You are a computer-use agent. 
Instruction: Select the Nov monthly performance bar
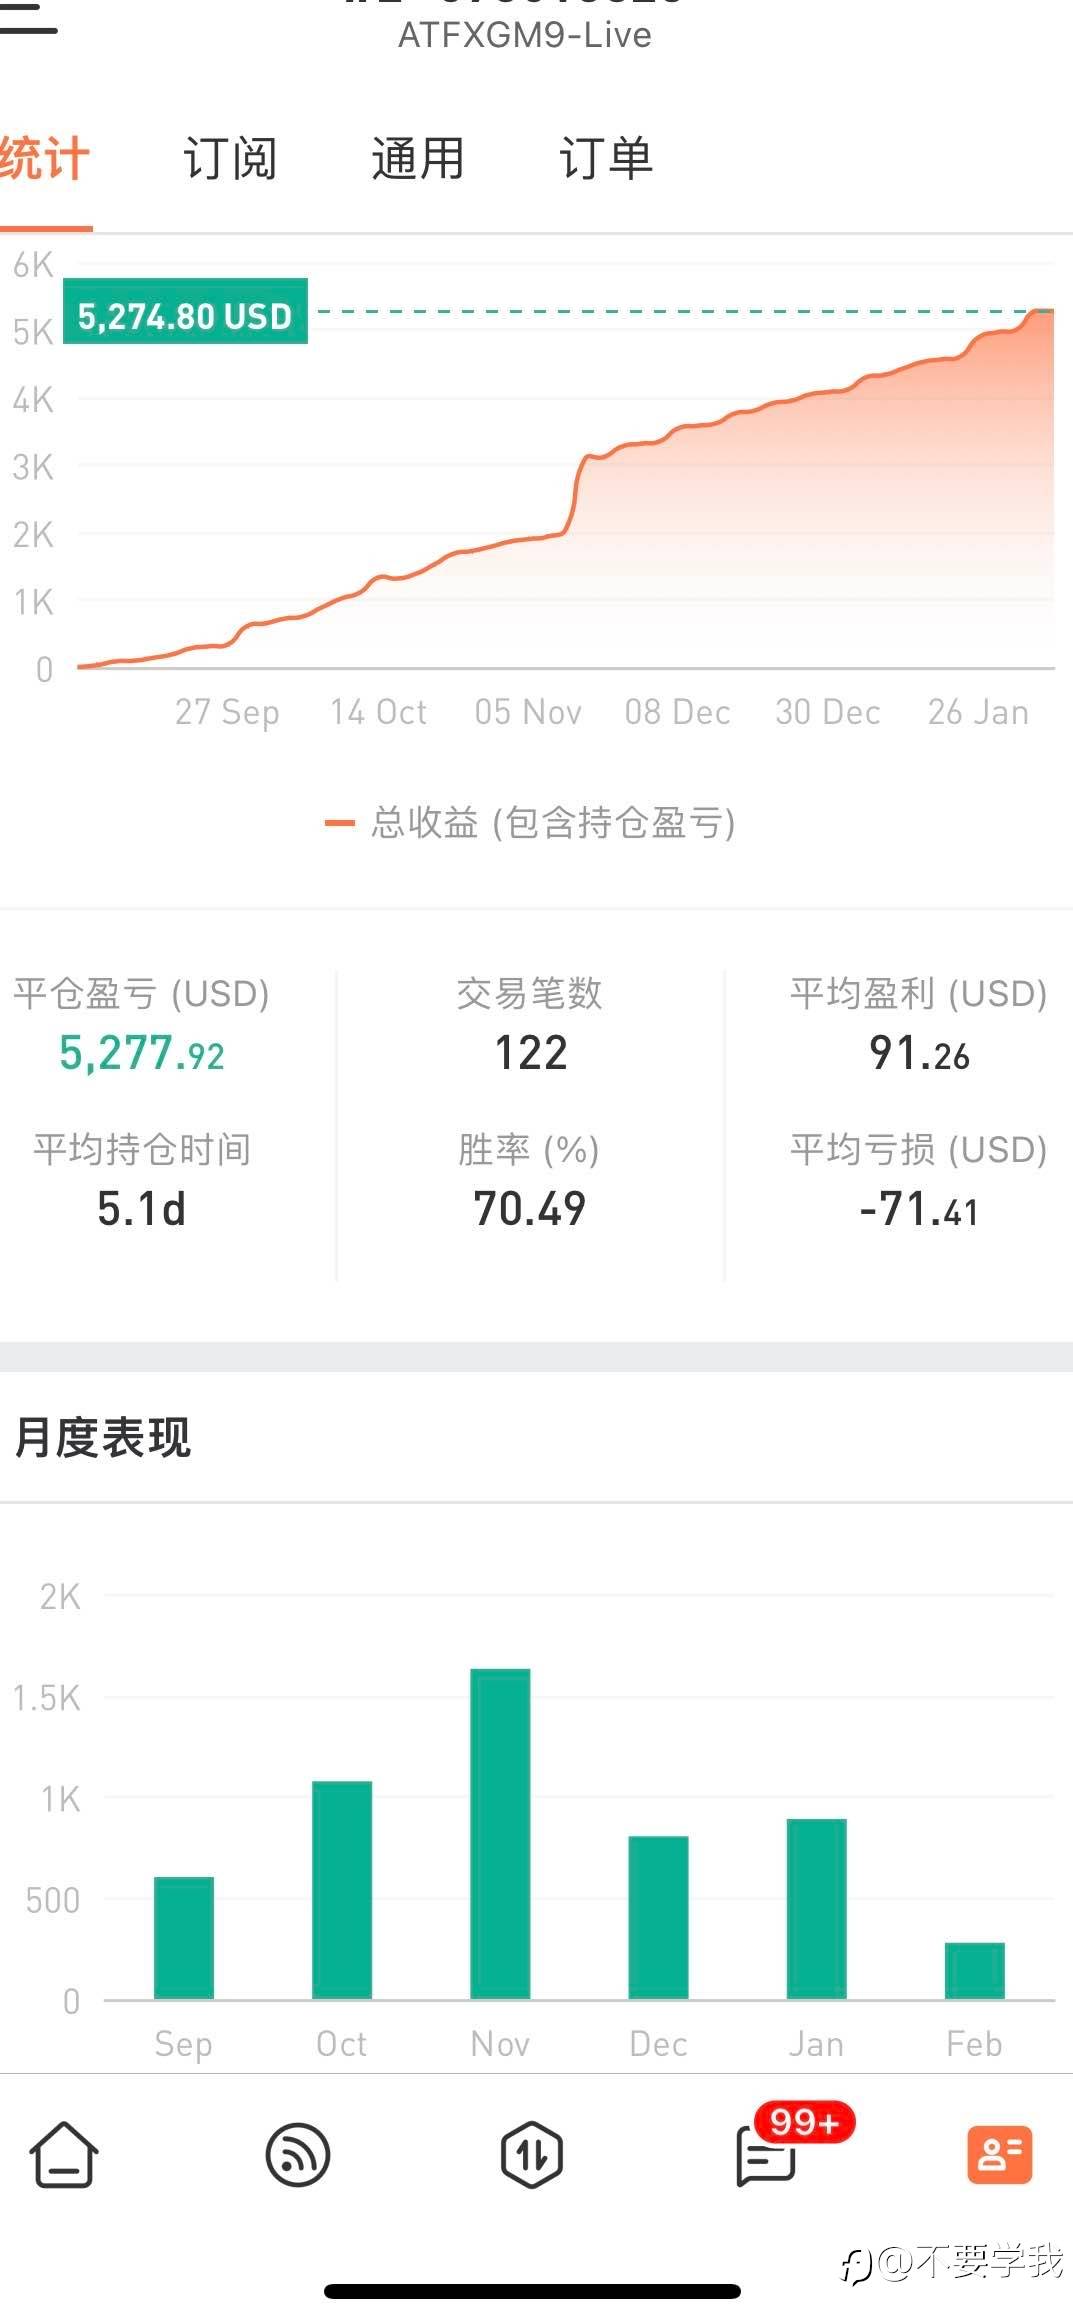(500, 1833)
